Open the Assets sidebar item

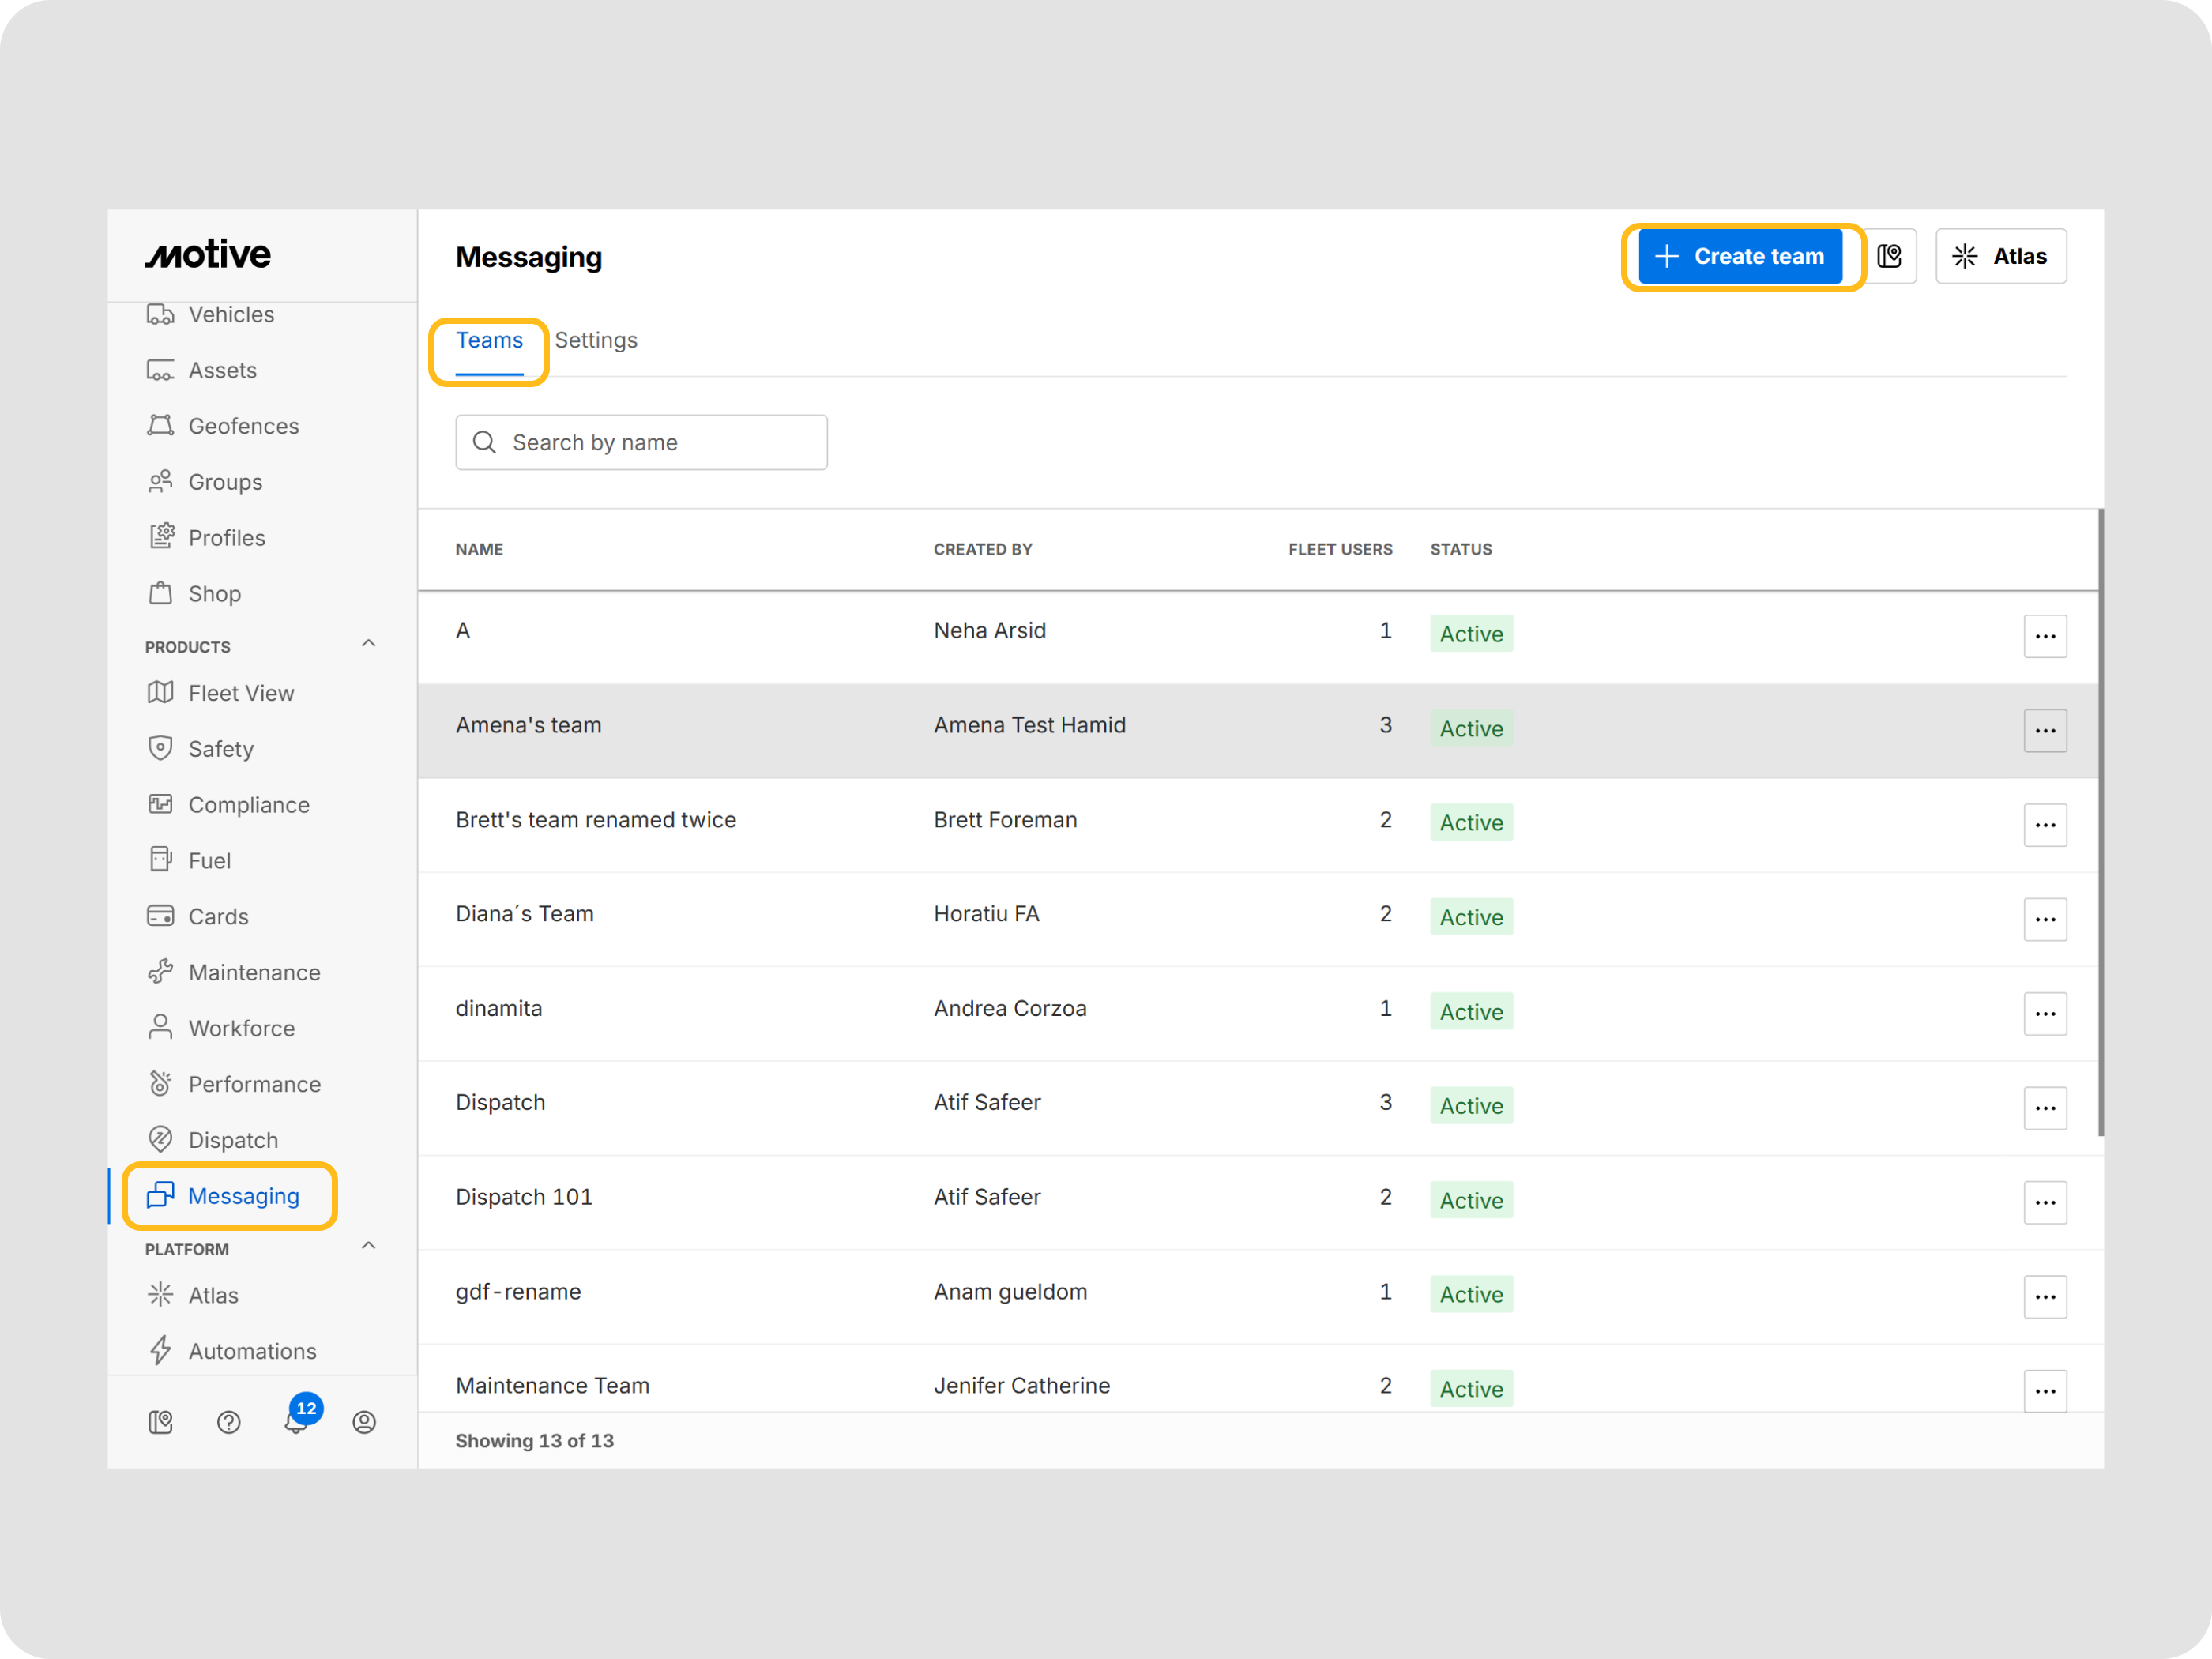point(202,370)
